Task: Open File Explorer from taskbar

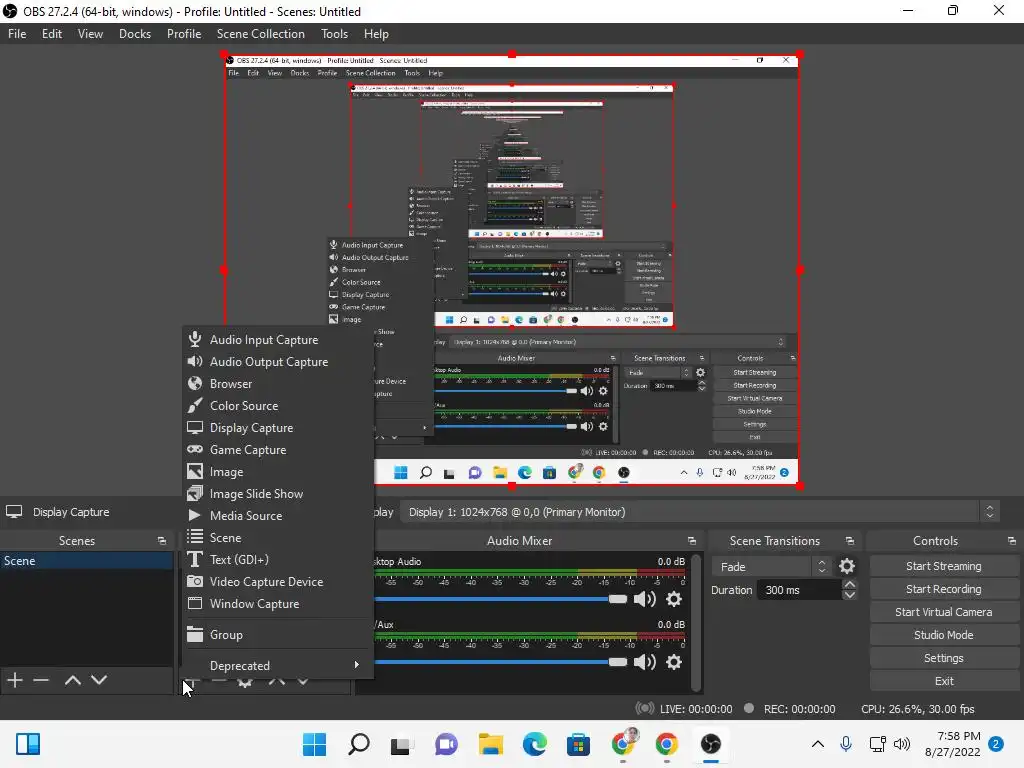Action: click(490, 744)
